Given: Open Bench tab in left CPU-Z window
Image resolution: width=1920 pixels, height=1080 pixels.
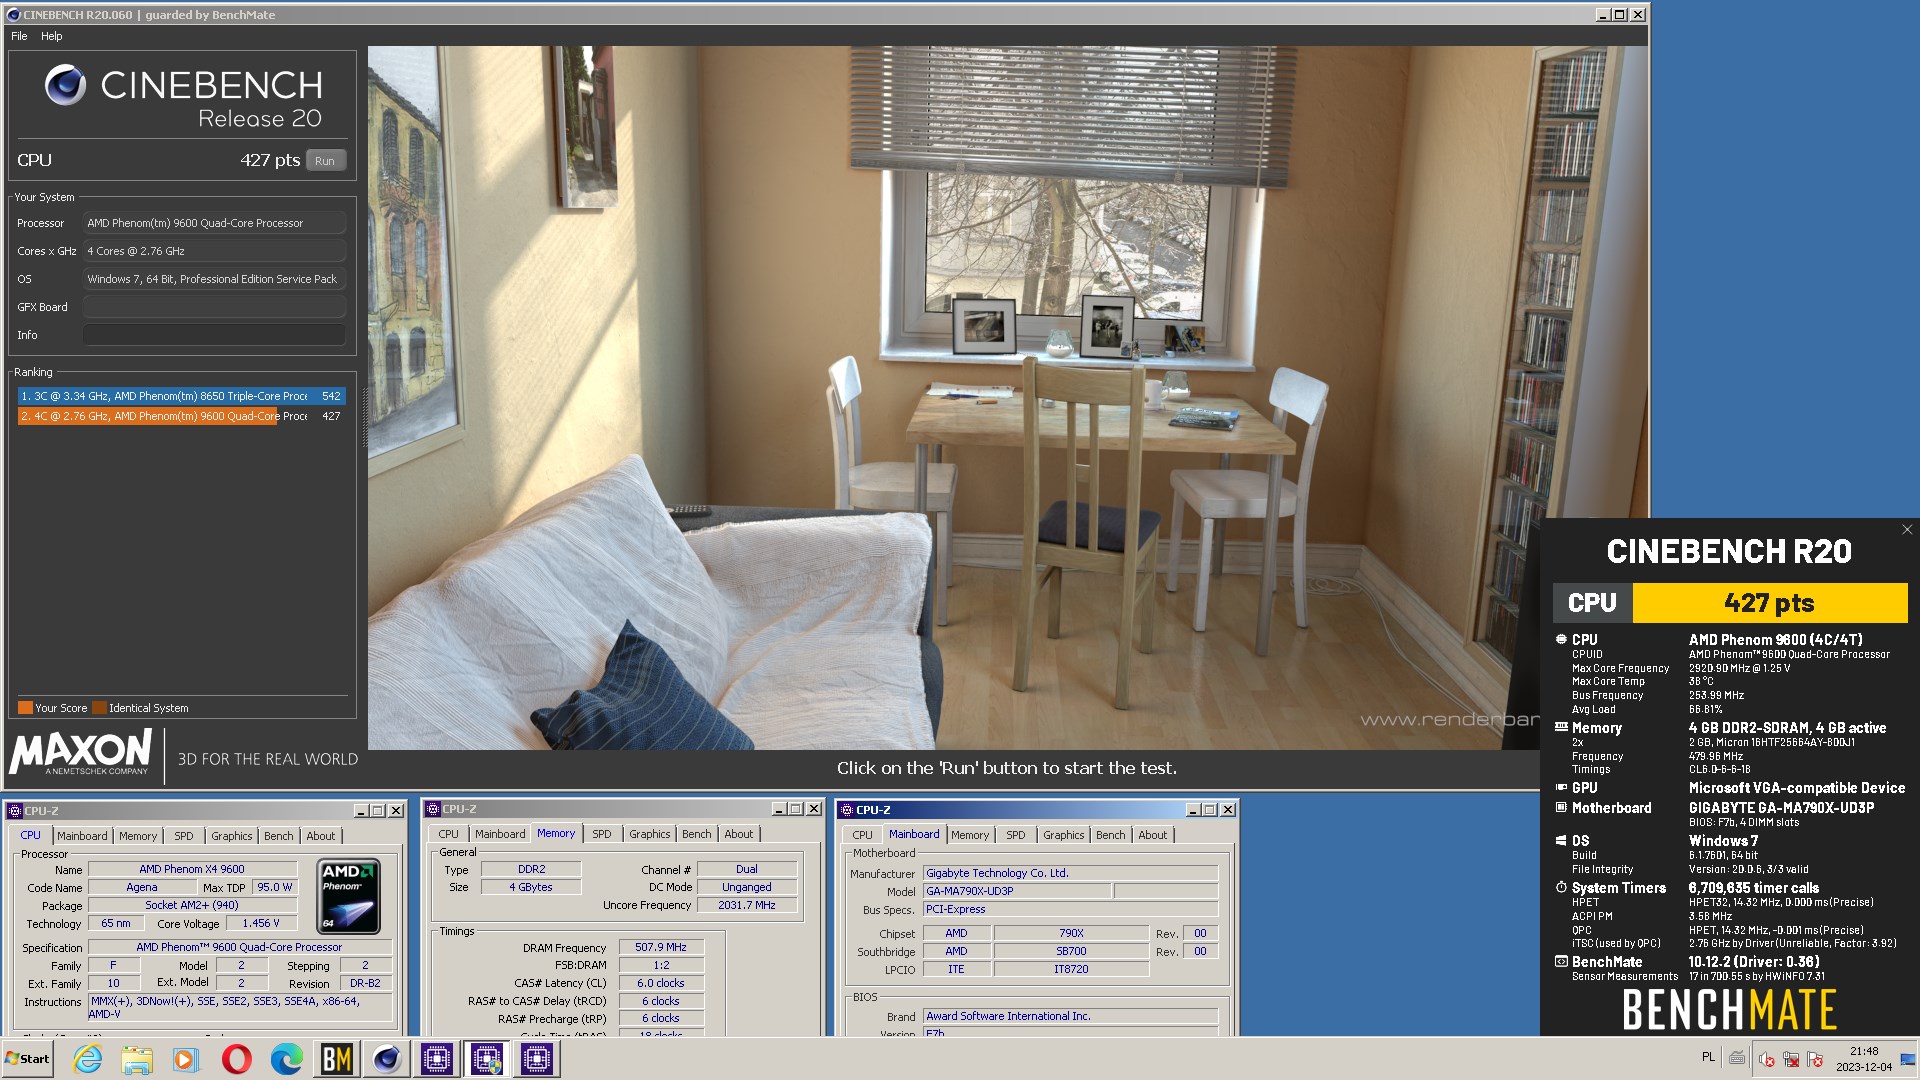Looking at the screenshot, I should [x=279, y=836].
